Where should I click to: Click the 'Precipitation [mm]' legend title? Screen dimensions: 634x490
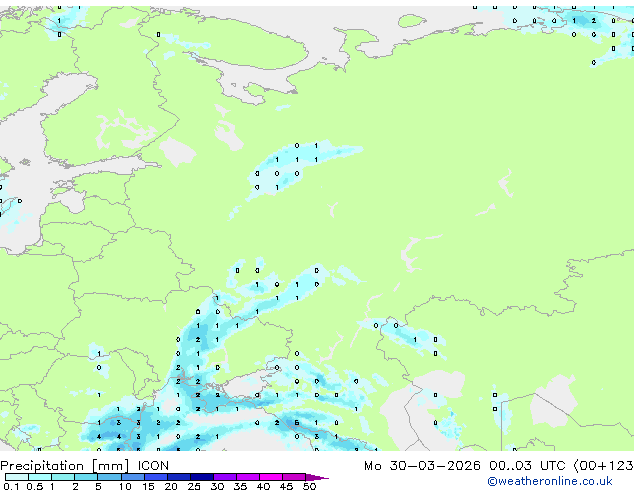[65, 466]
